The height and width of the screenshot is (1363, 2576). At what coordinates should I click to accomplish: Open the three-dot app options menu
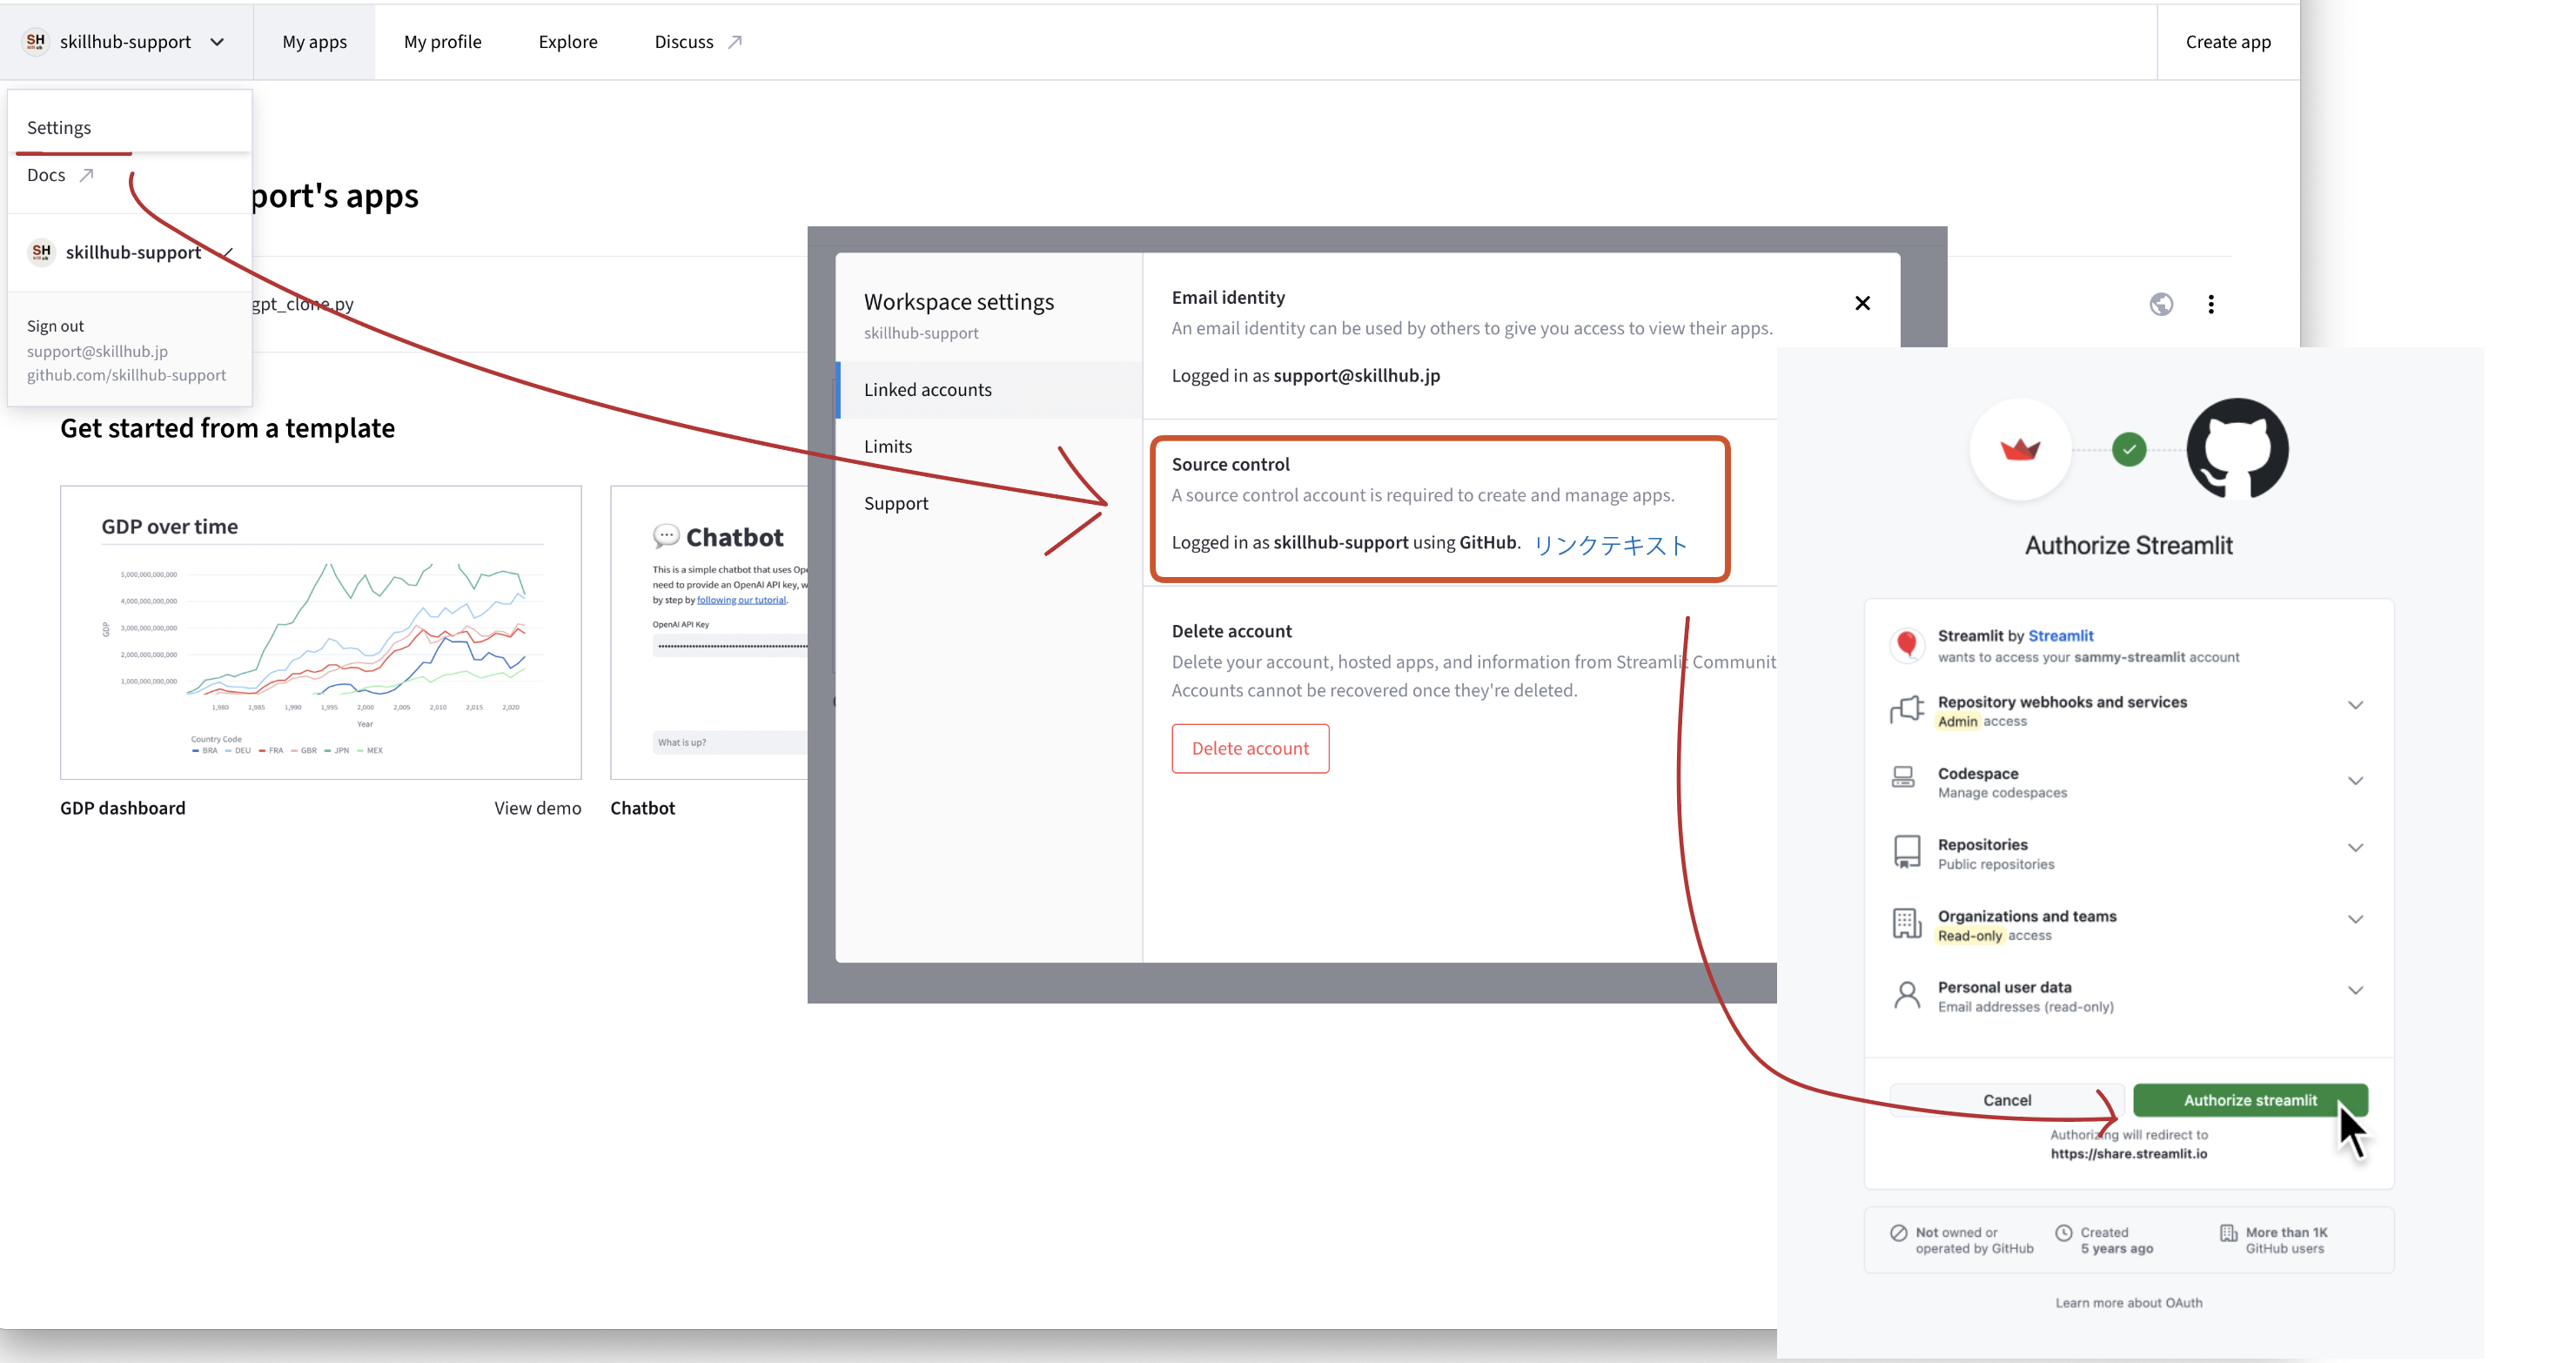tap(2210, 304)
